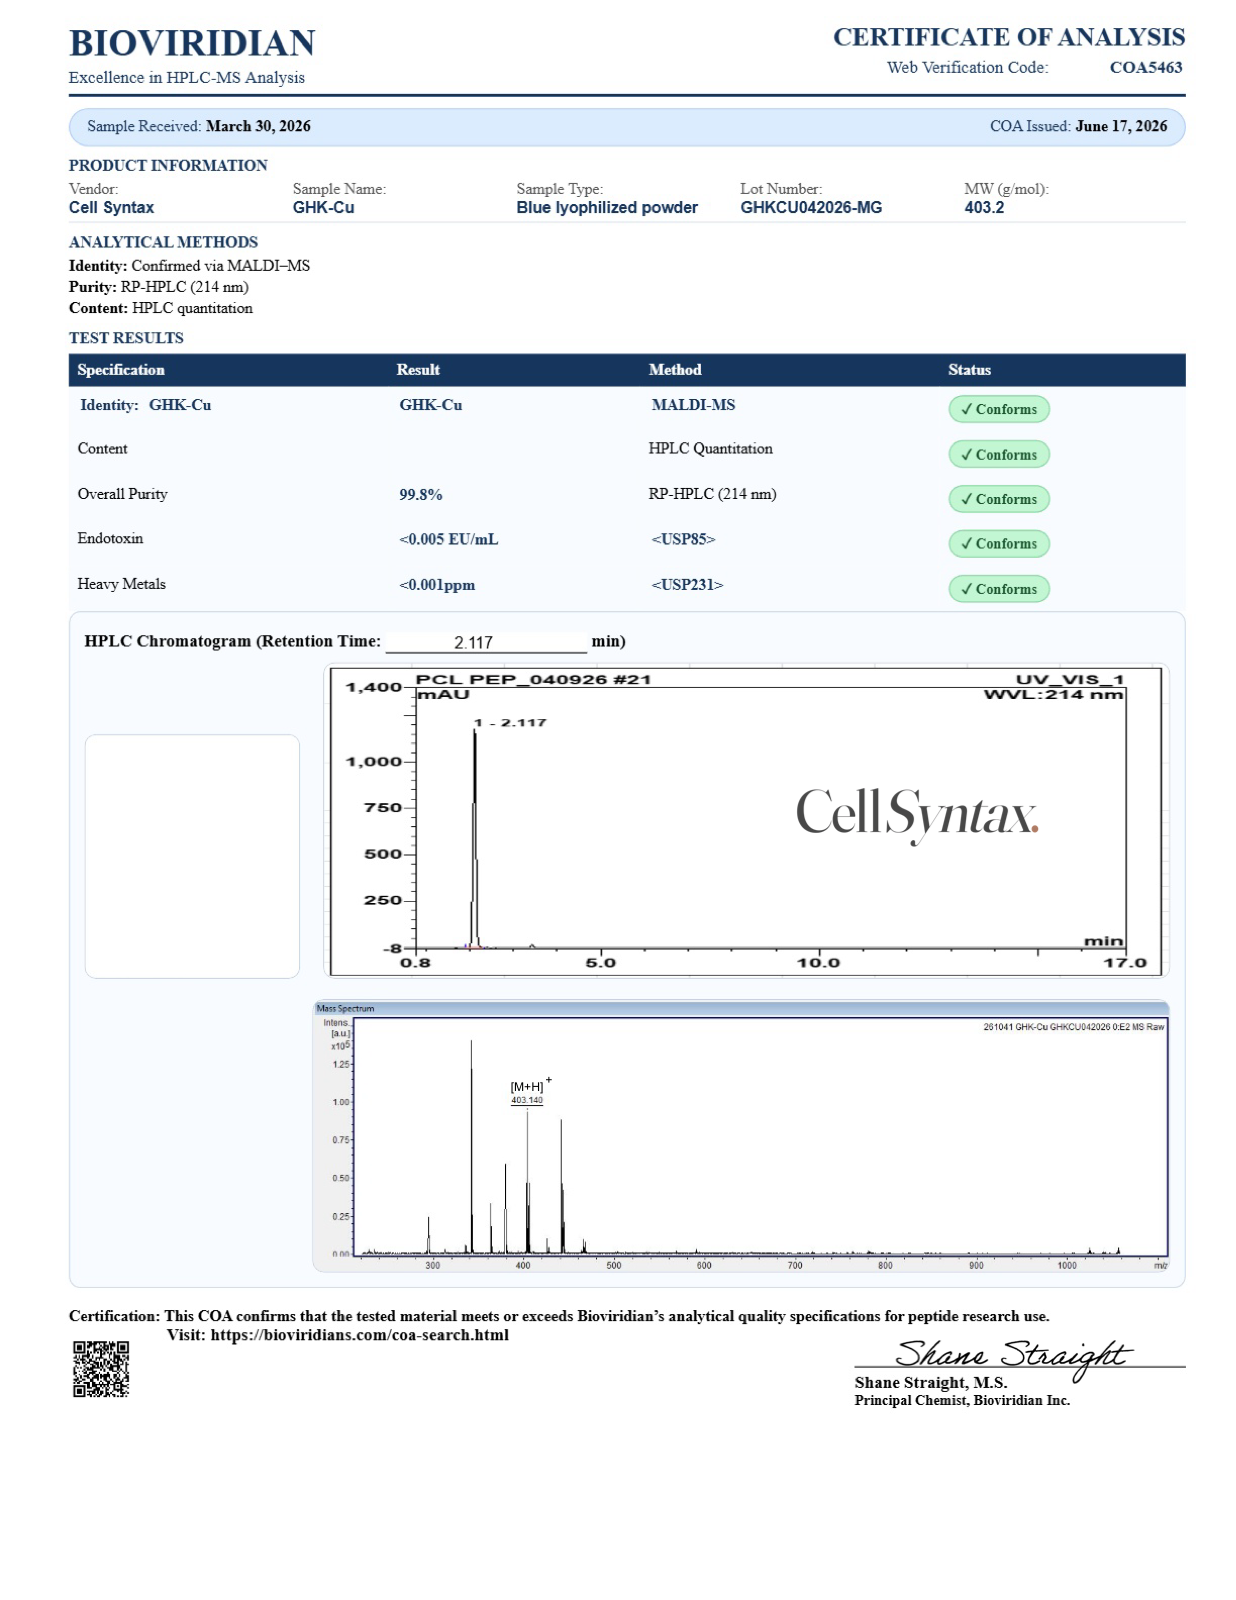Viewport: 1236px width, 1600px height.
Task: Click the Conforms badge for Endotoxin row
Action: point(999,544)
